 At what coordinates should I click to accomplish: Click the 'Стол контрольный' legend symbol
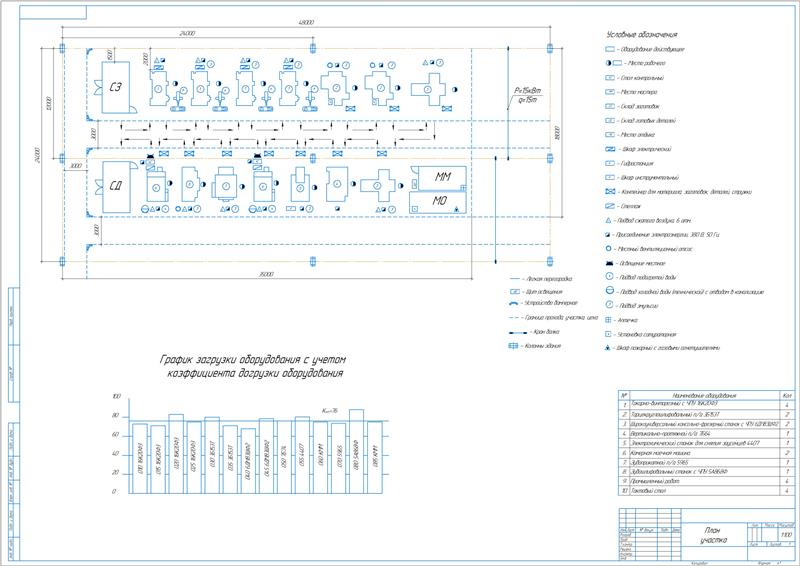609,78
